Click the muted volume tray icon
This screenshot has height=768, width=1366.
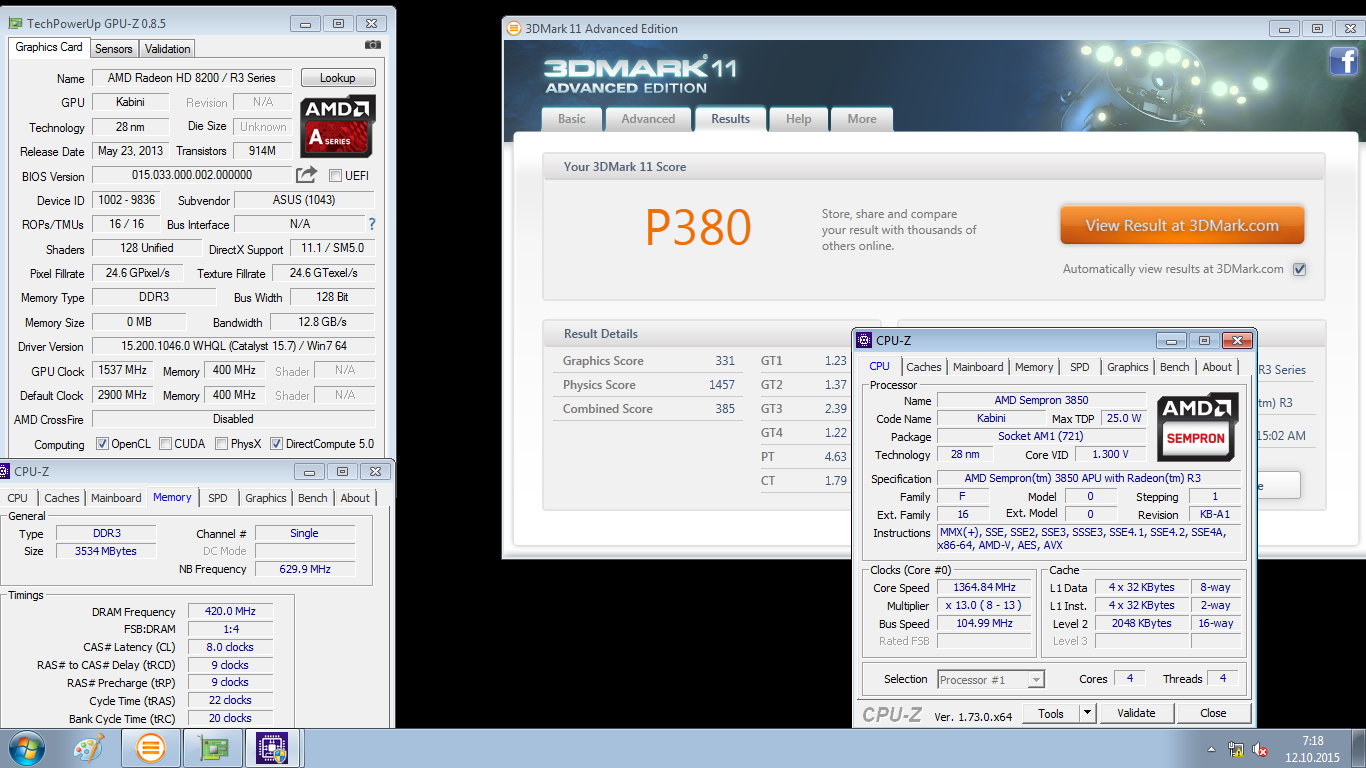coord(1260,749)
